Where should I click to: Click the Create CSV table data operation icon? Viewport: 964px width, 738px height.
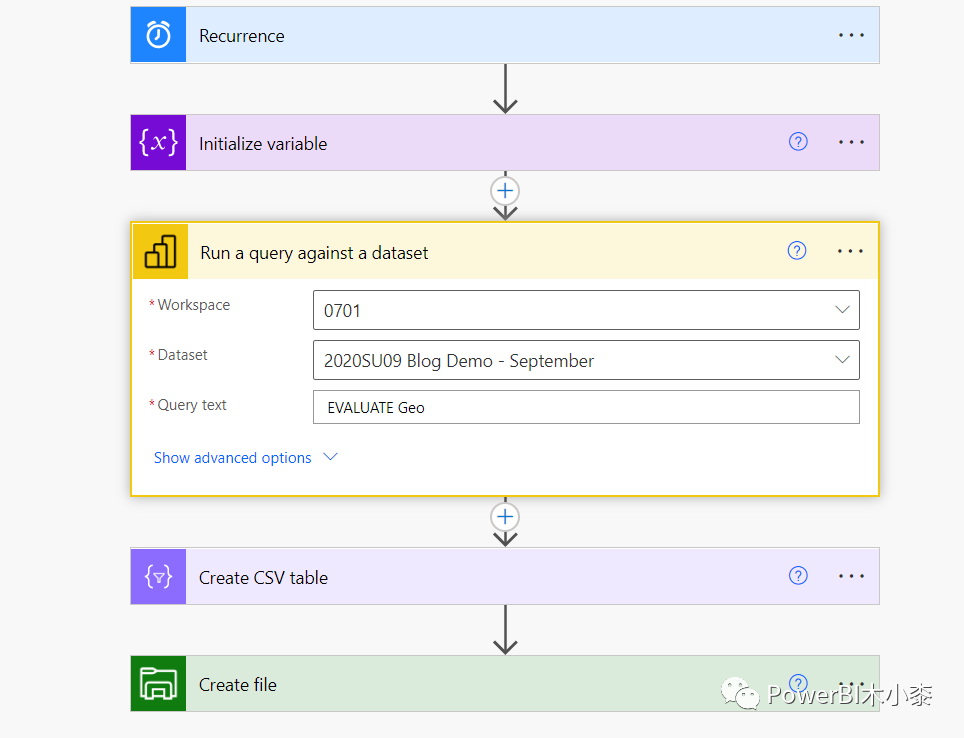coord(158,576)
